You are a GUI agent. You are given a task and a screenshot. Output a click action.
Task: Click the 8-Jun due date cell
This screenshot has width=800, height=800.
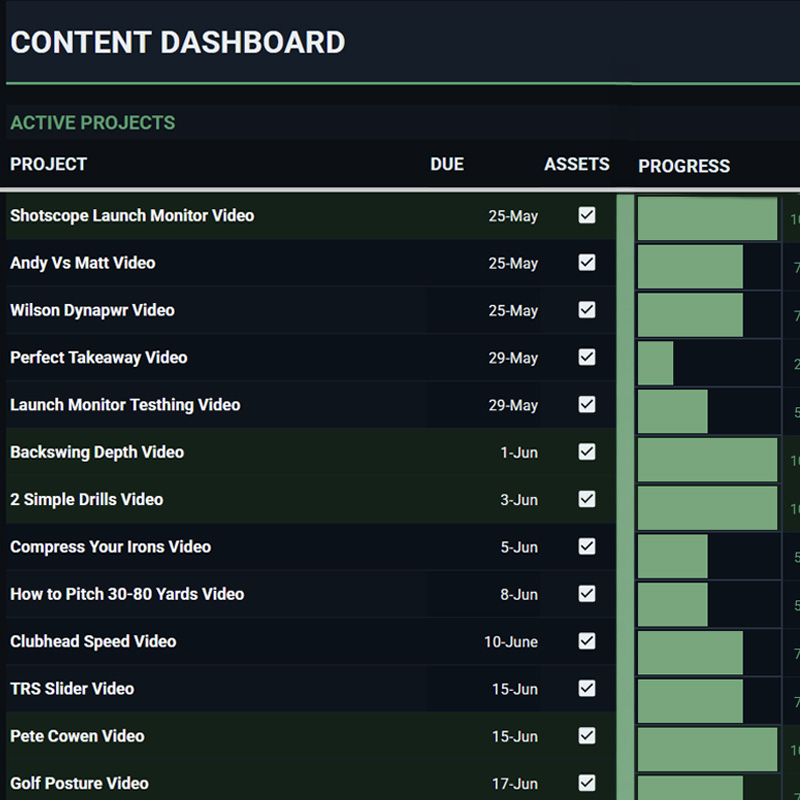[519, 595]
